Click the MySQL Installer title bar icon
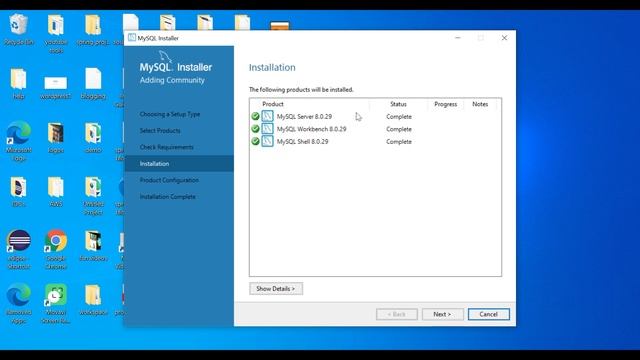Viewport: 640px width, 360px height. (132, 38)
